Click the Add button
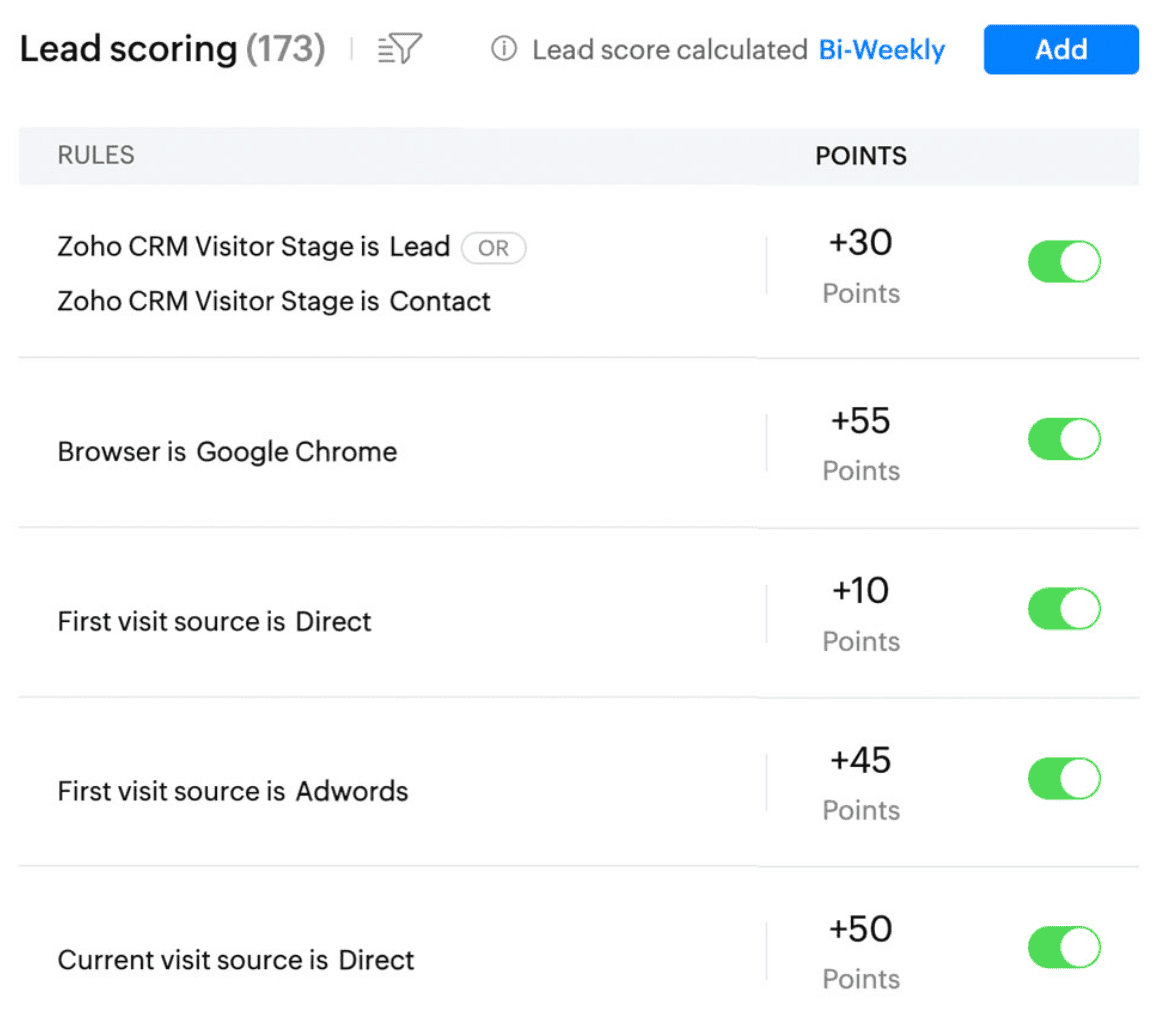Image resolution: width=1152 pixels, height=1018 pixels. point(1061,50)
